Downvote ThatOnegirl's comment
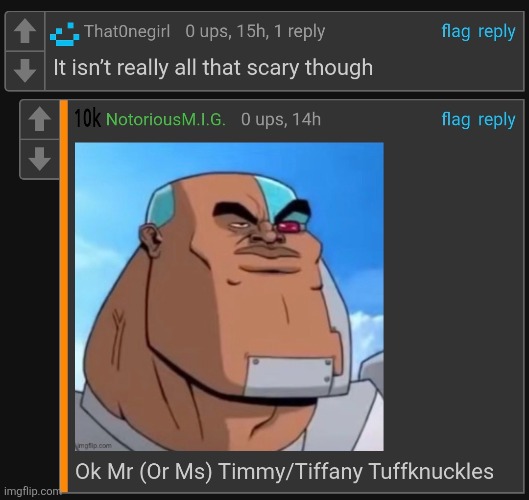 [x=25, y=71]
